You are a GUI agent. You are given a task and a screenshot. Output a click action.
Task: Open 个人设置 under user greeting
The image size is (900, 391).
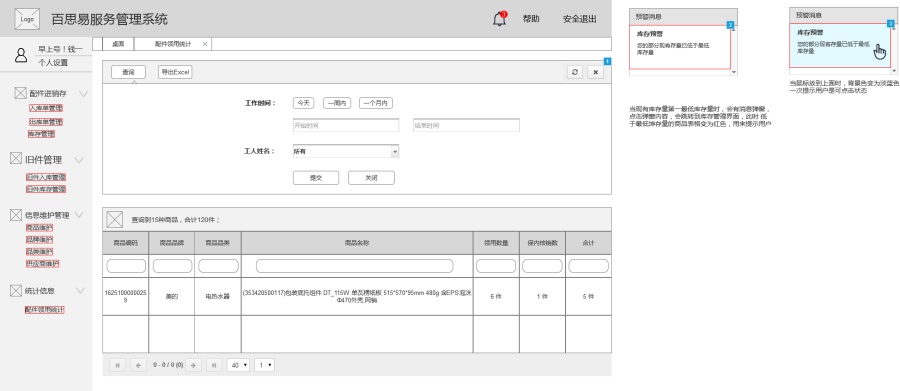(x=53, y=63)
